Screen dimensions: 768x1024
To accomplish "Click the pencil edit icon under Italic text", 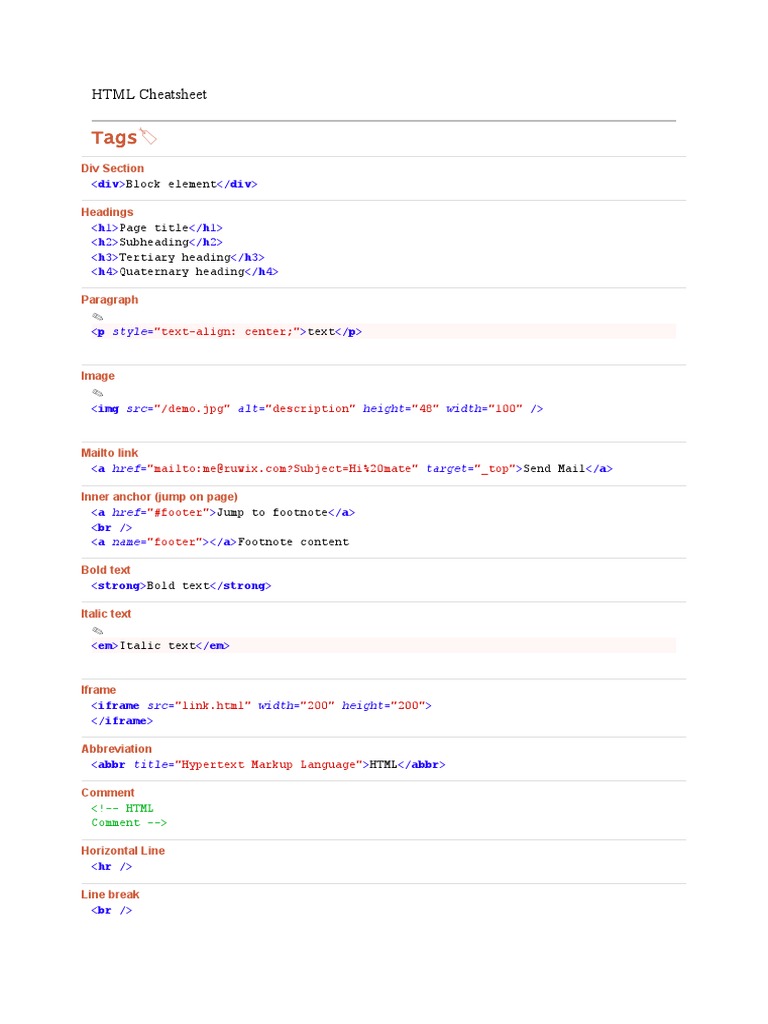I will click(98, 631).
